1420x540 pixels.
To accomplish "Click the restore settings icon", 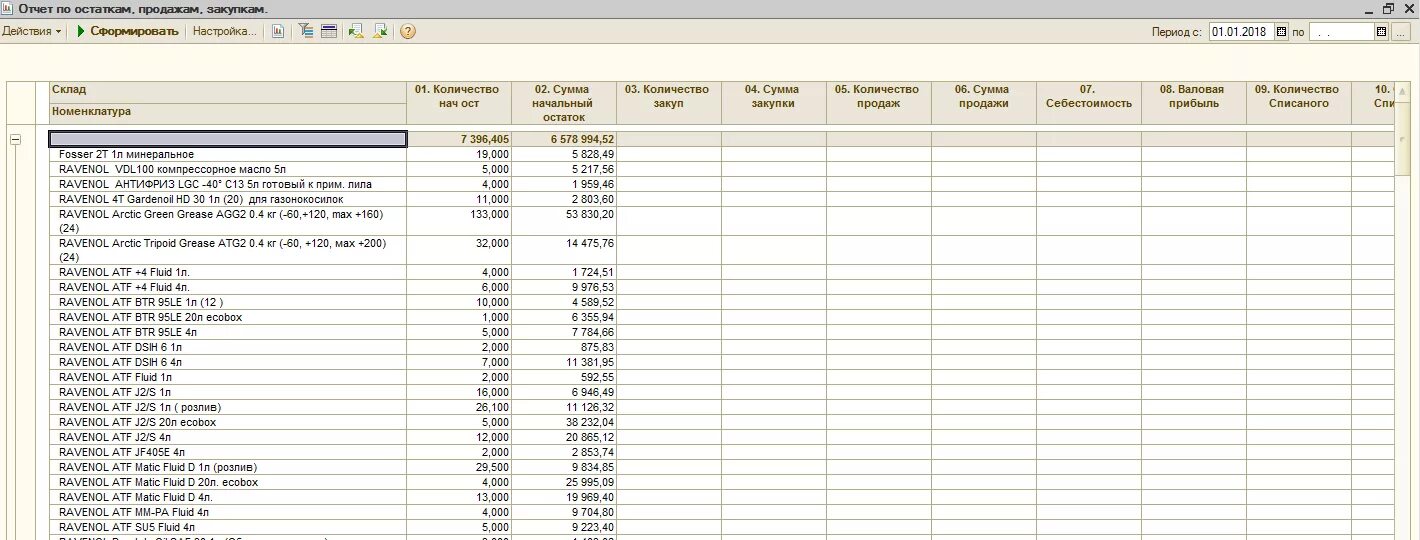I will [356, 31].
